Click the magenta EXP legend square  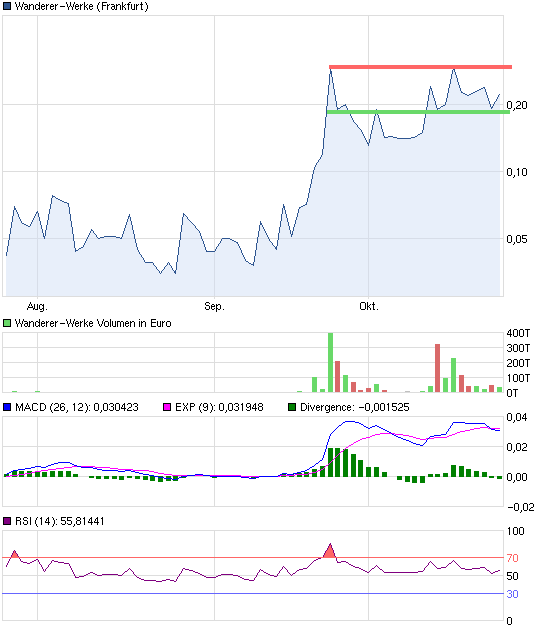[167, 407]
